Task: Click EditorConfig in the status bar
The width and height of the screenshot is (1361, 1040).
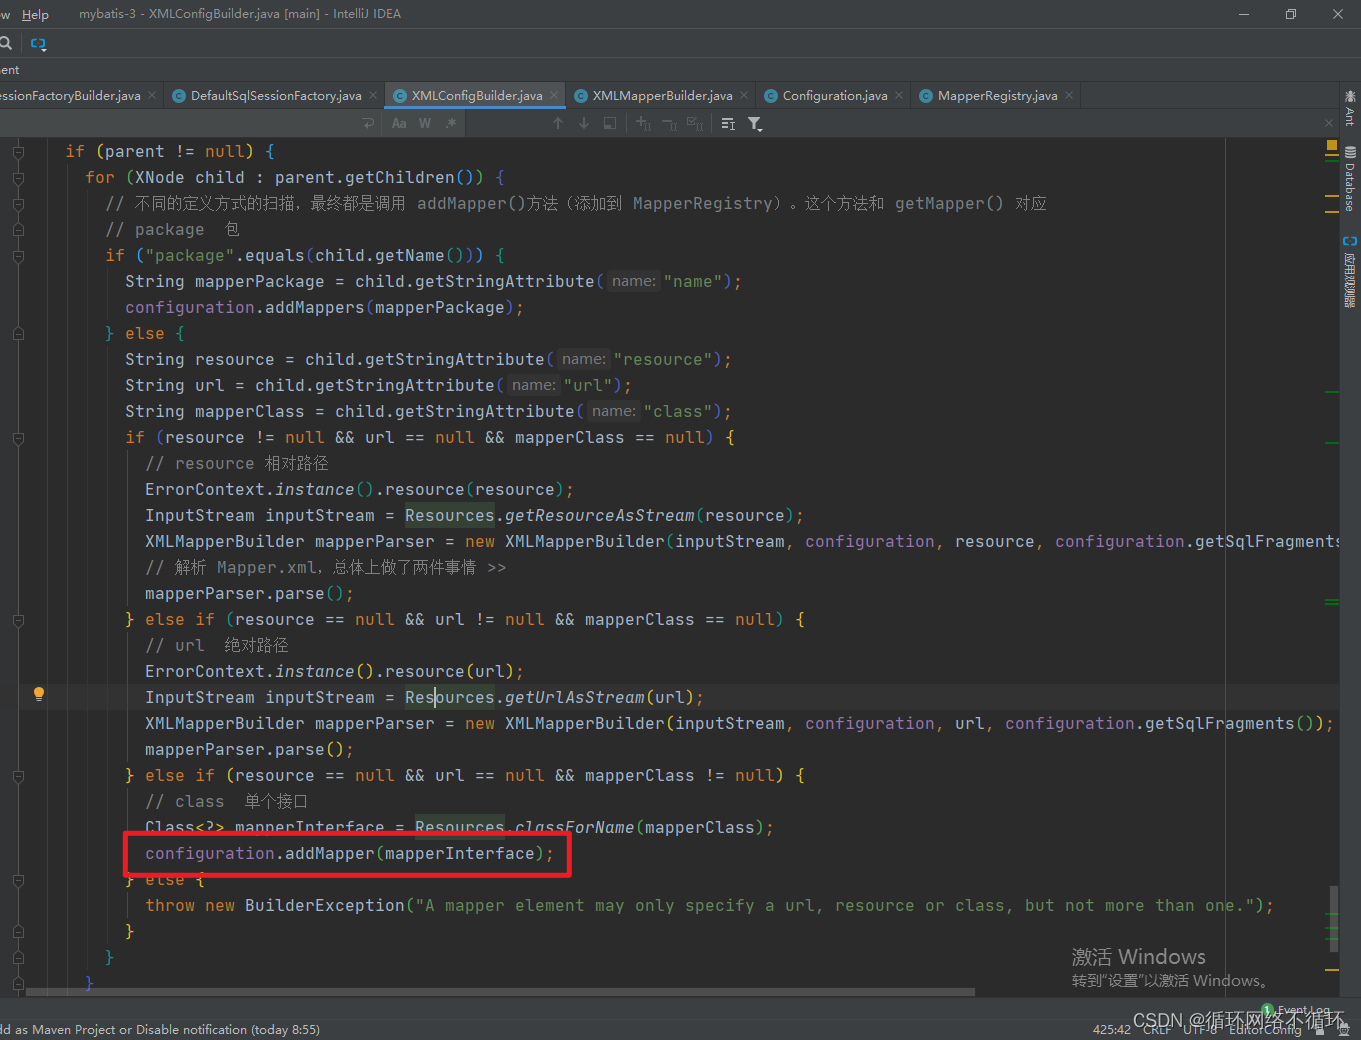Action: 1265,1029
